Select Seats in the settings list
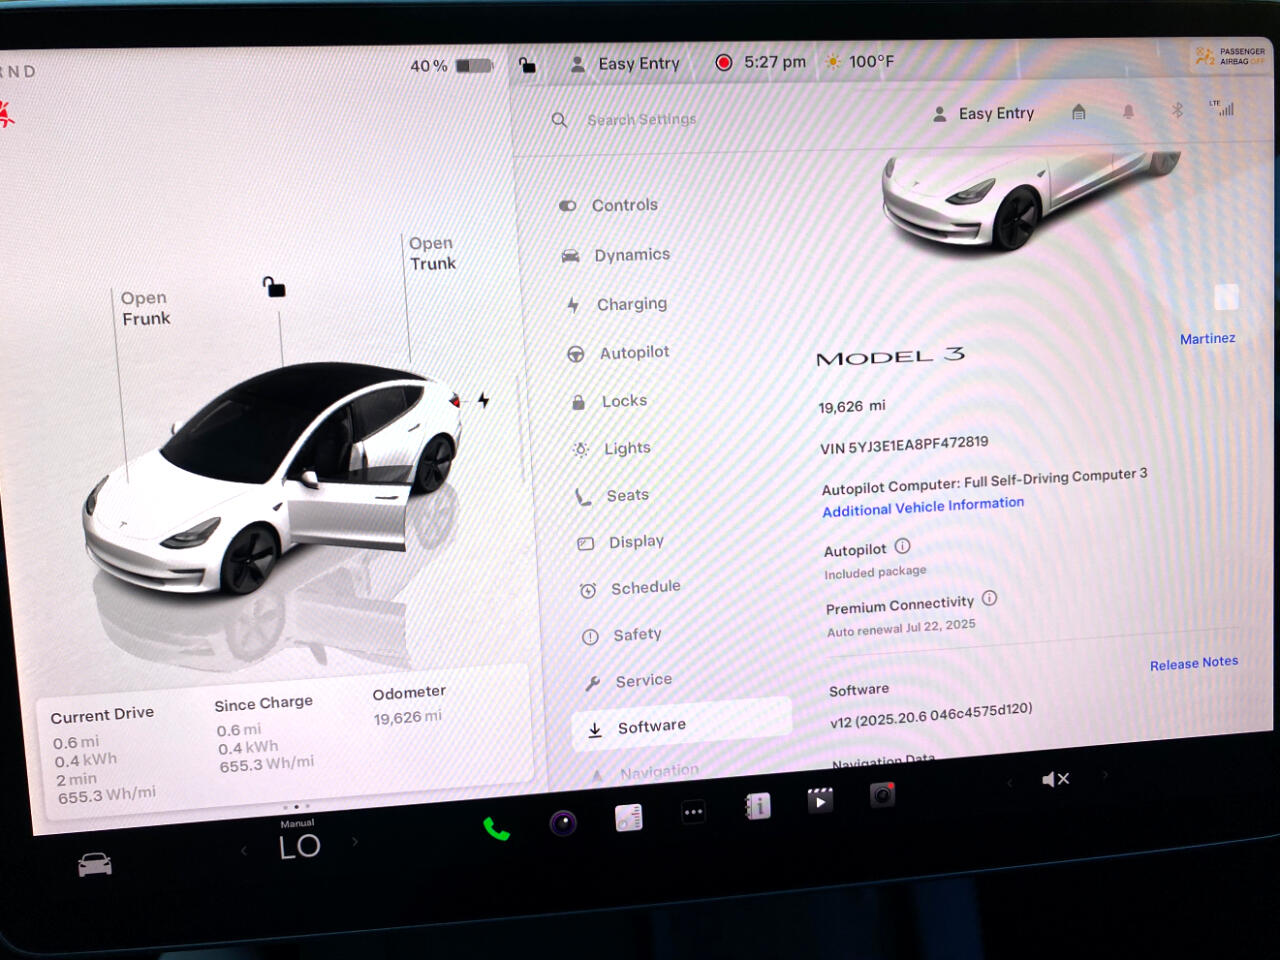Image resolution: width=1280 pixels, height=960 pixels. [x=612, y=495]
